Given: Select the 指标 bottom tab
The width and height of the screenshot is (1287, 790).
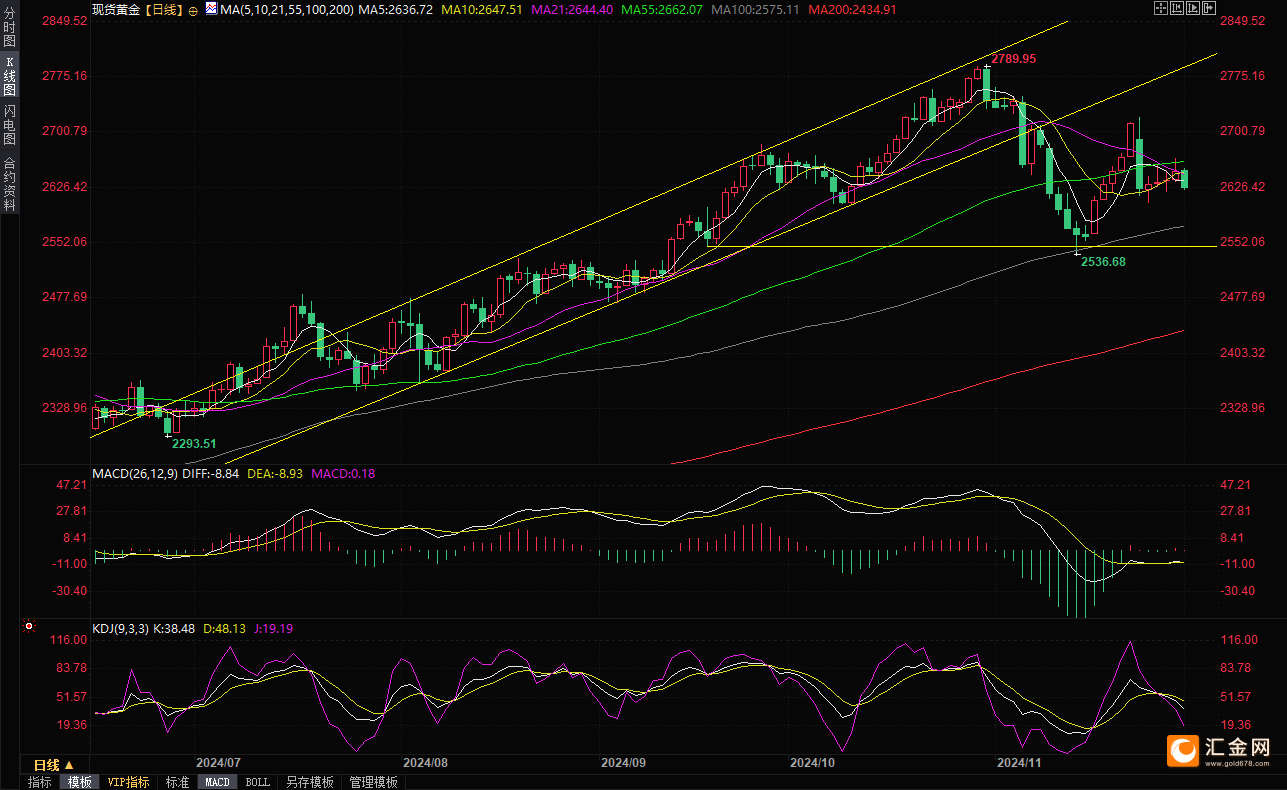Looking at the screenshot, I should point(40,782).
